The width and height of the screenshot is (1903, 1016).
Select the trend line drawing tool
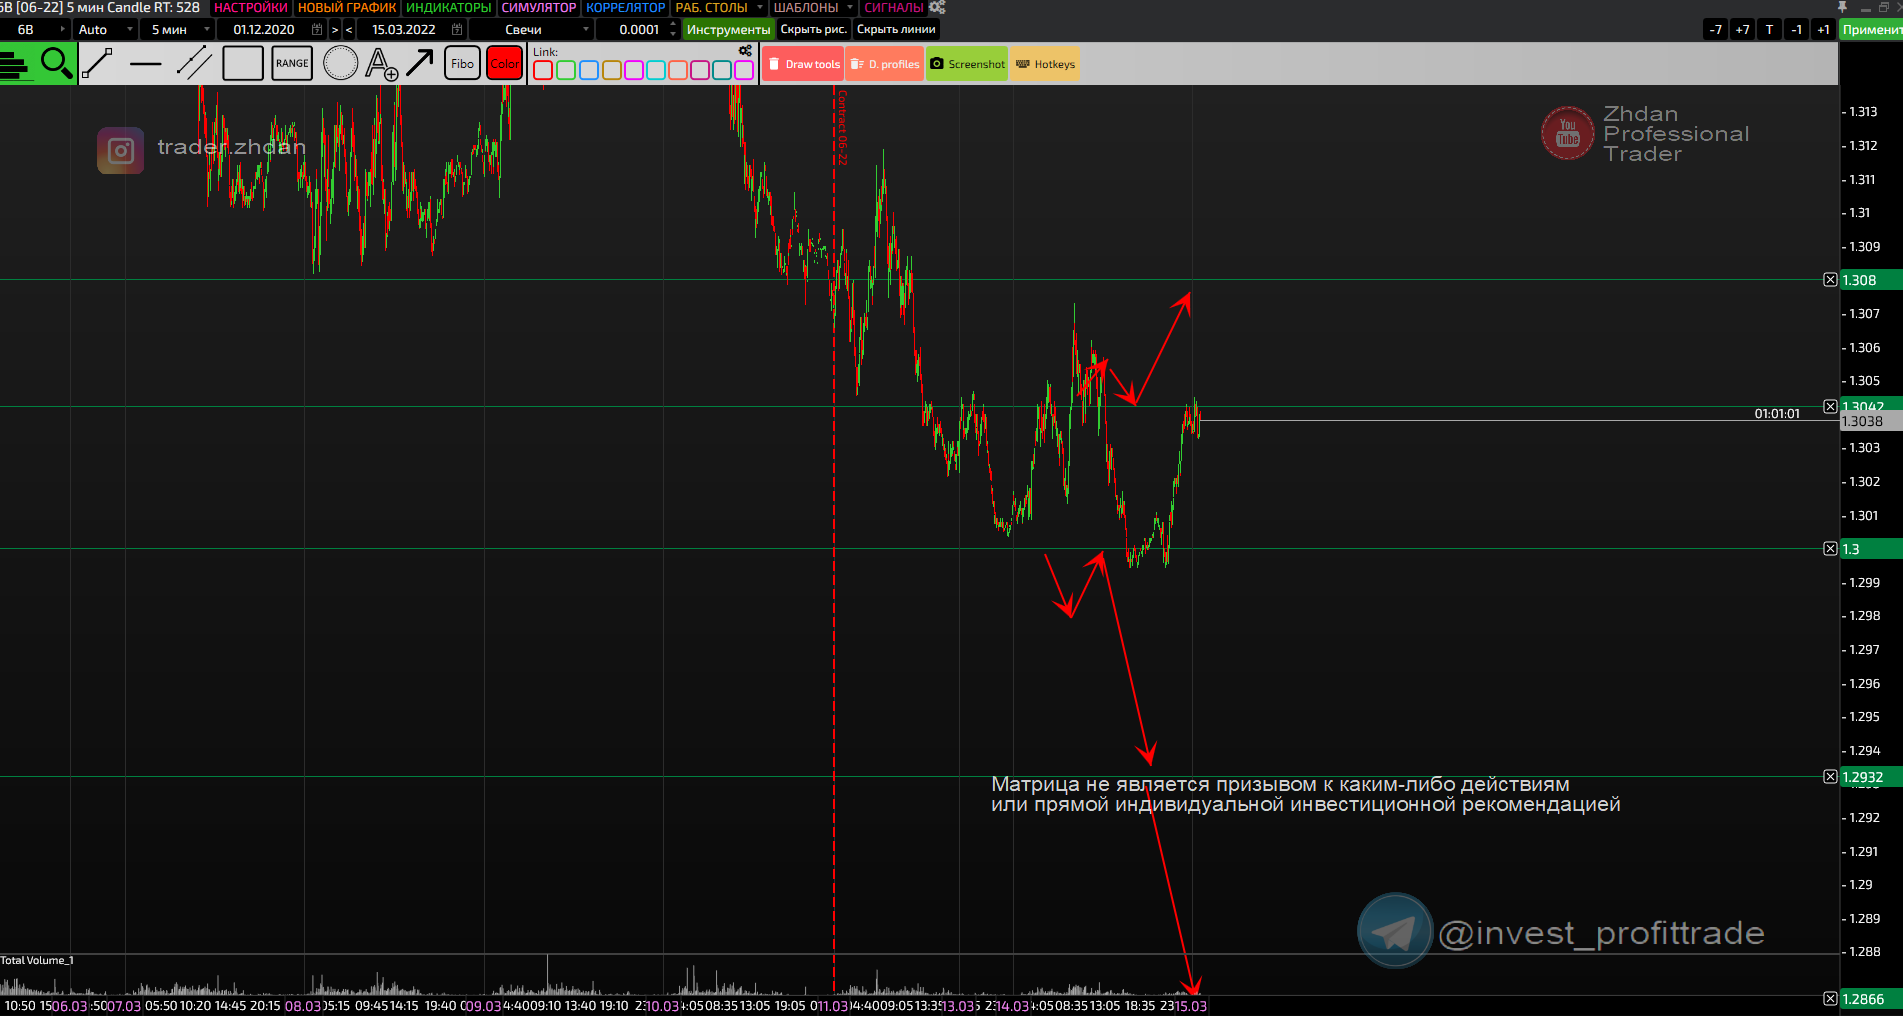tap(97, 64)
